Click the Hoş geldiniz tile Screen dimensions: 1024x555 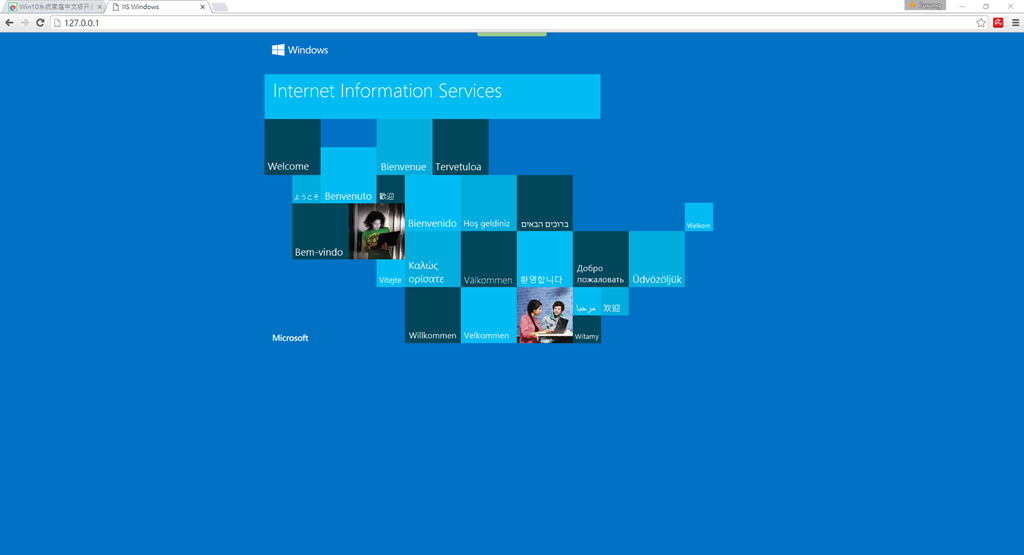488,203
